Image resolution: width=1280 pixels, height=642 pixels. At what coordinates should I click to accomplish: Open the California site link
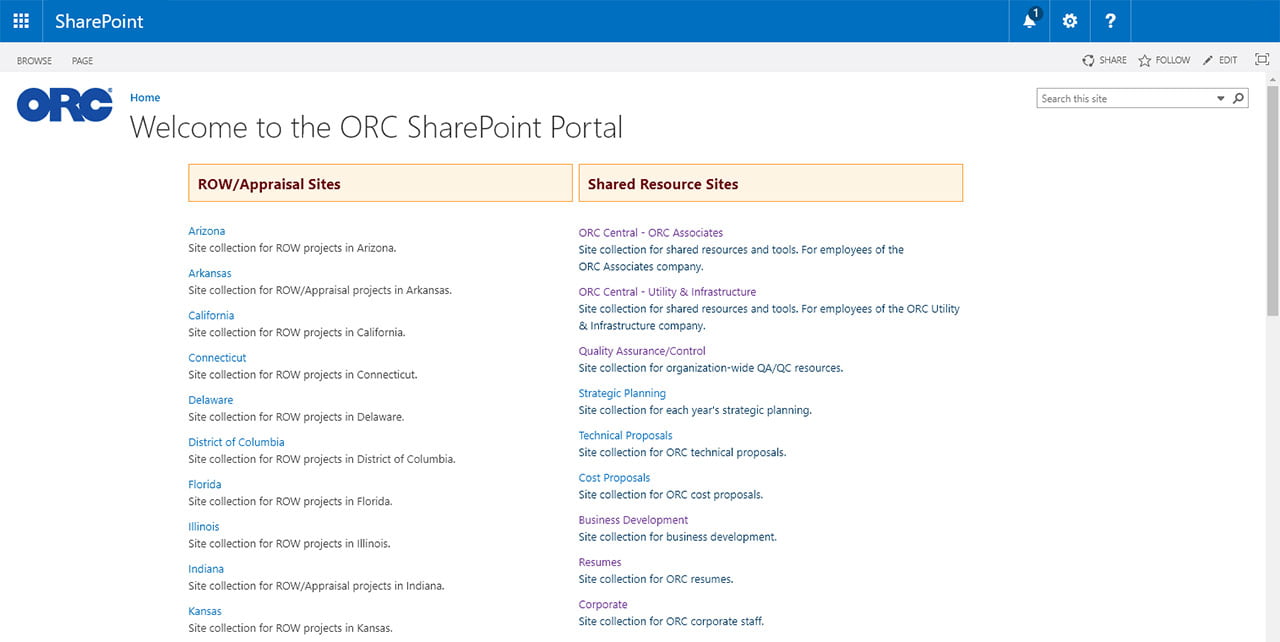pos(211,315)
